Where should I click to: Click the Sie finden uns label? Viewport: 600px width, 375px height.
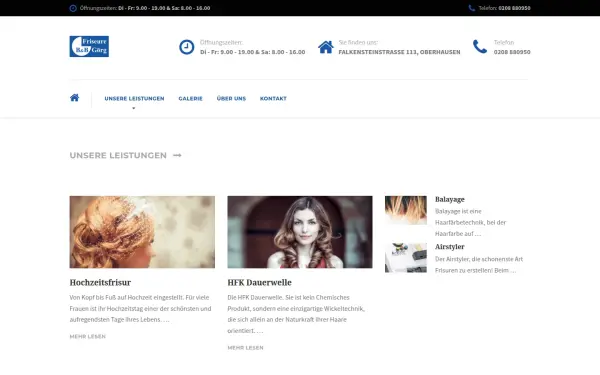[x=358, y=42]
